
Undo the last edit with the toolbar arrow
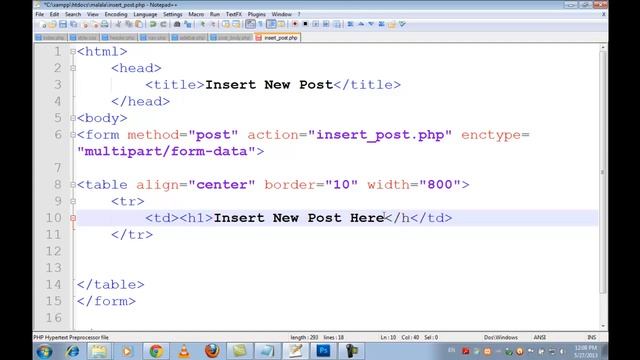click(153, 24)
